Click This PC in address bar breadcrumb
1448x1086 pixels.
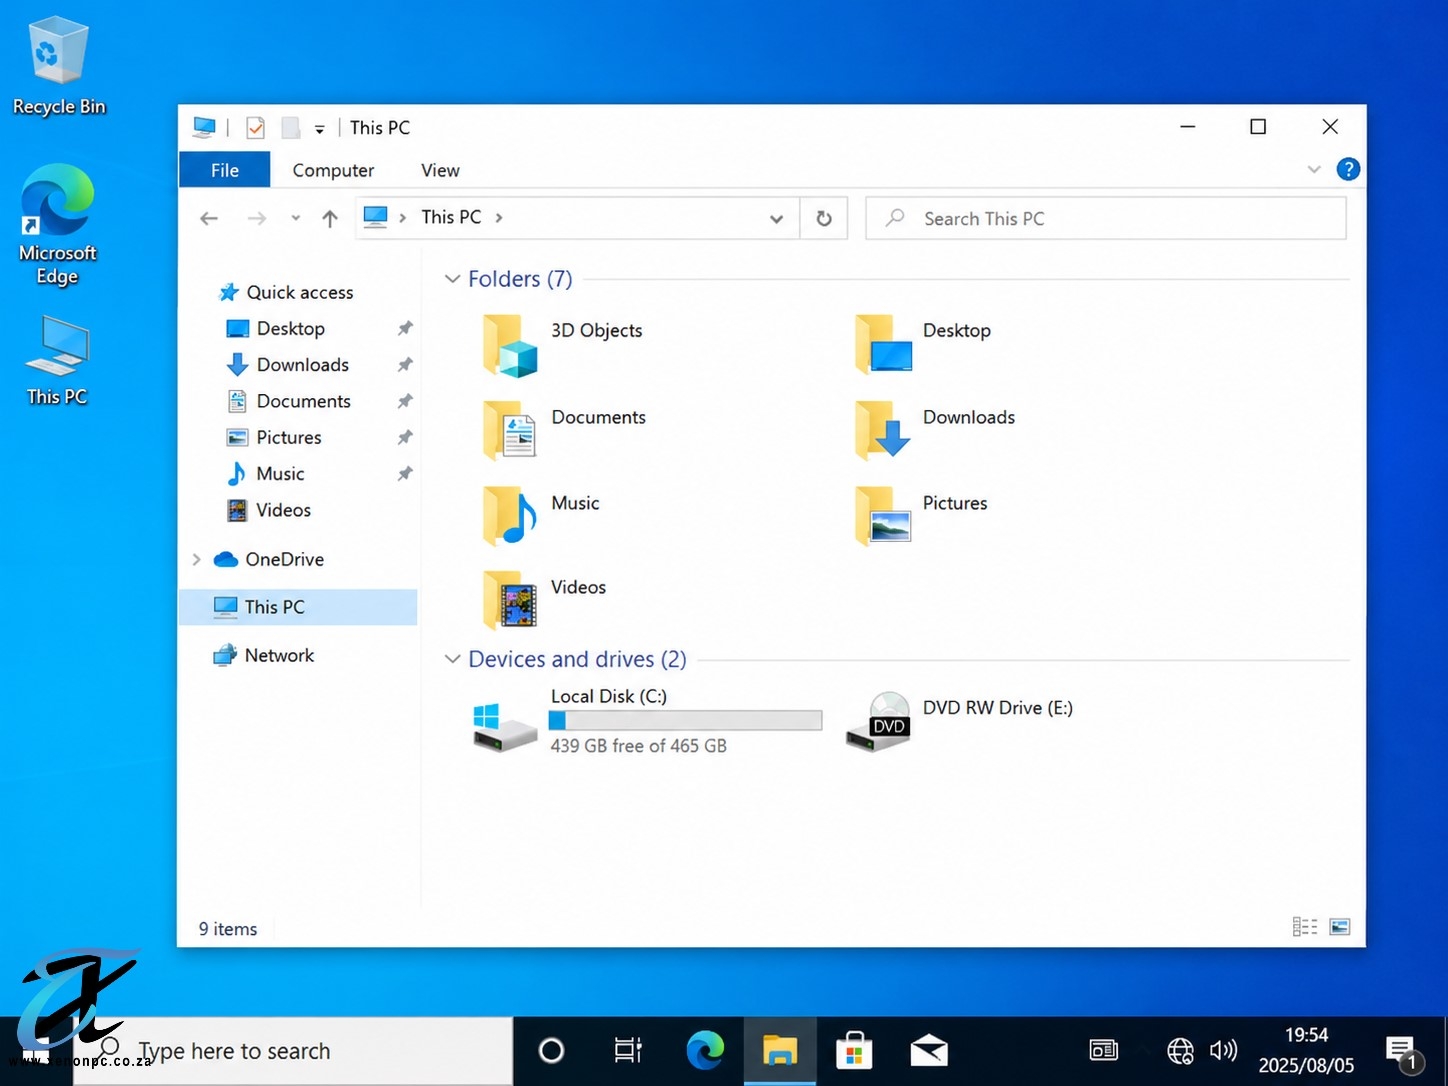point(451,217)
